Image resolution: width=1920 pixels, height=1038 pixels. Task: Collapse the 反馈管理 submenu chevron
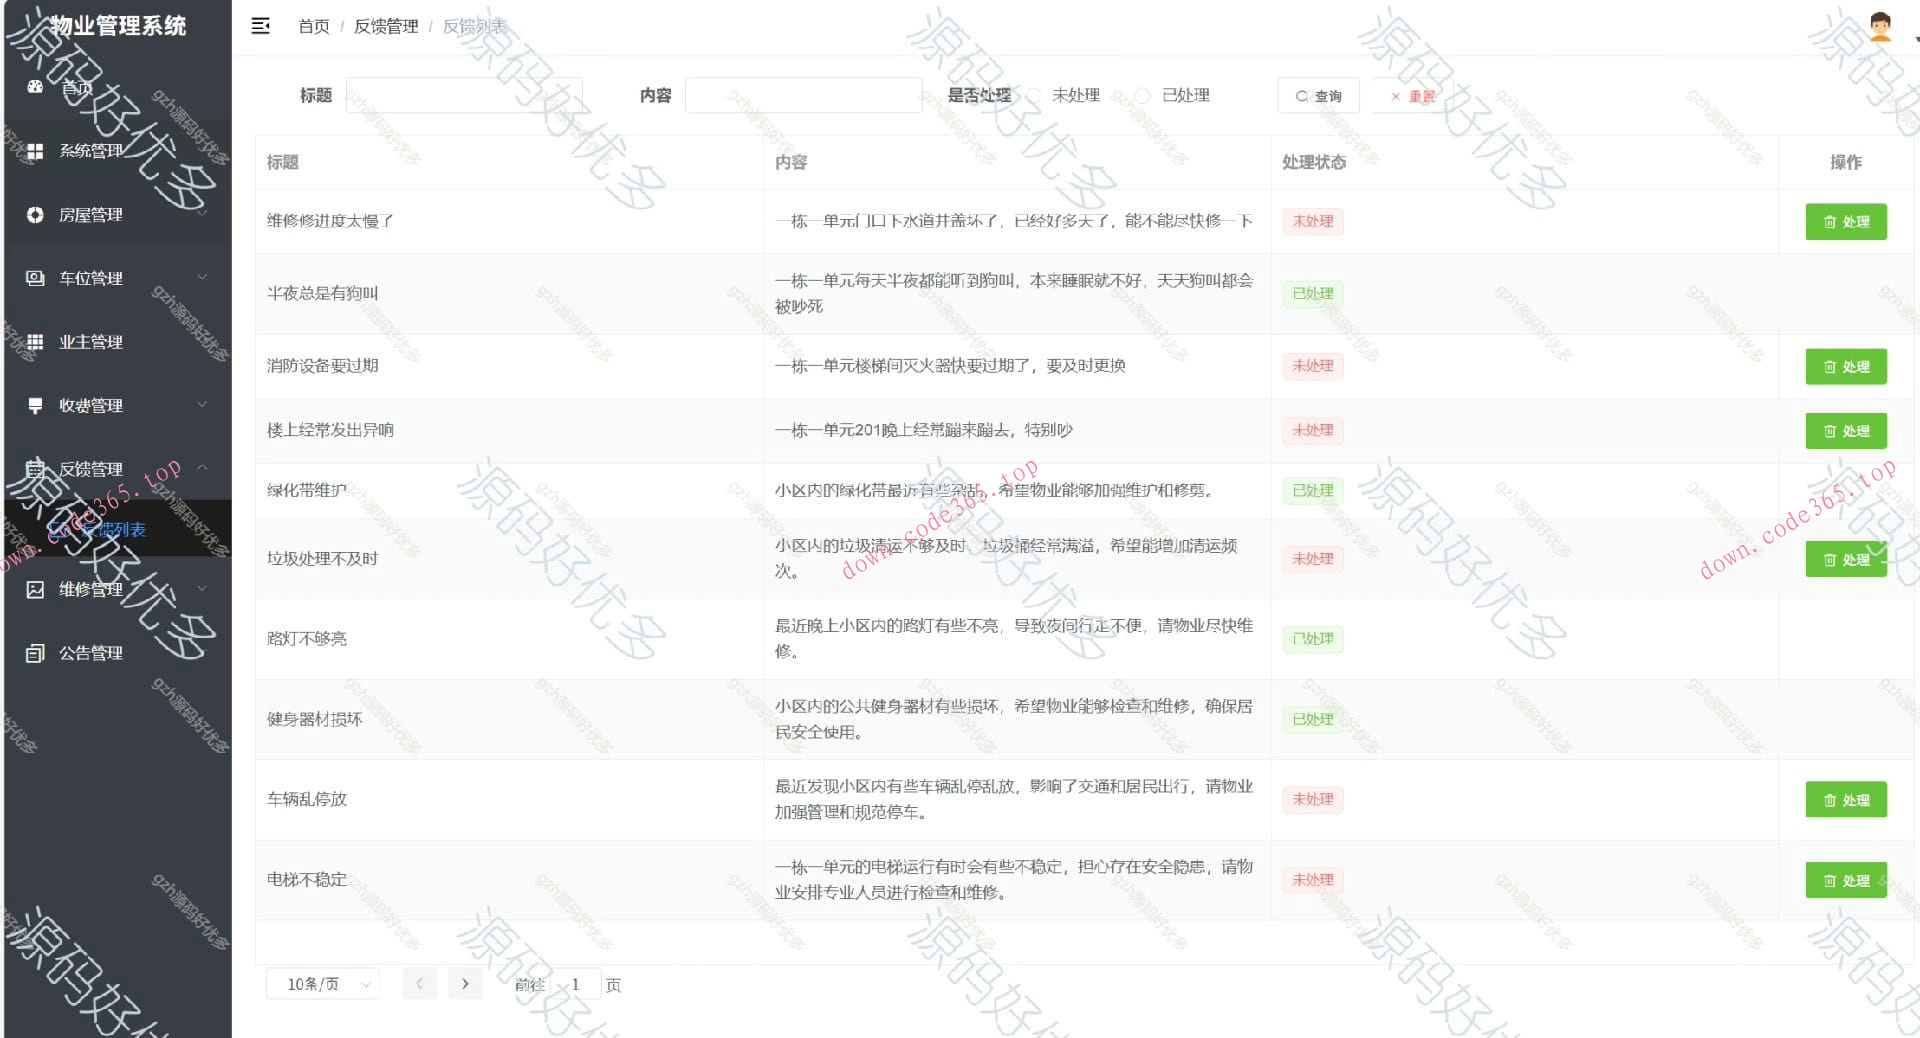203,468
